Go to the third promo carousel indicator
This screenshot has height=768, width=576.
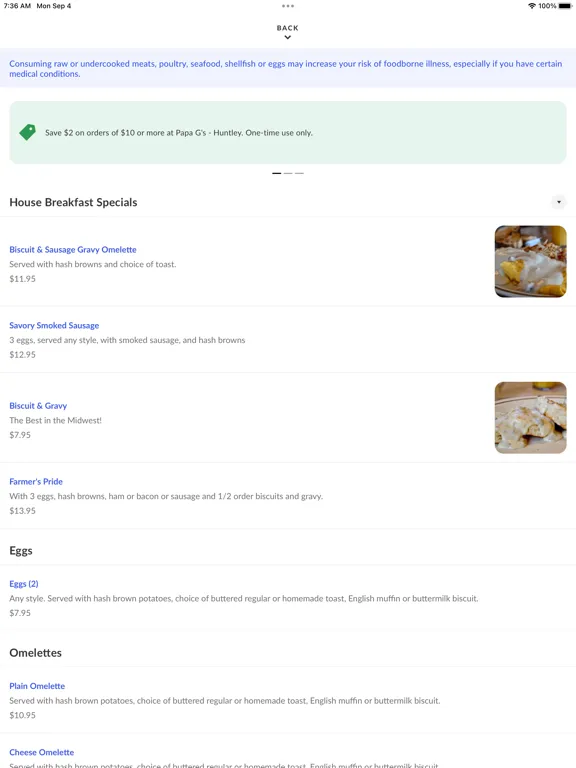pyautogui.click(x=299, y=173)
